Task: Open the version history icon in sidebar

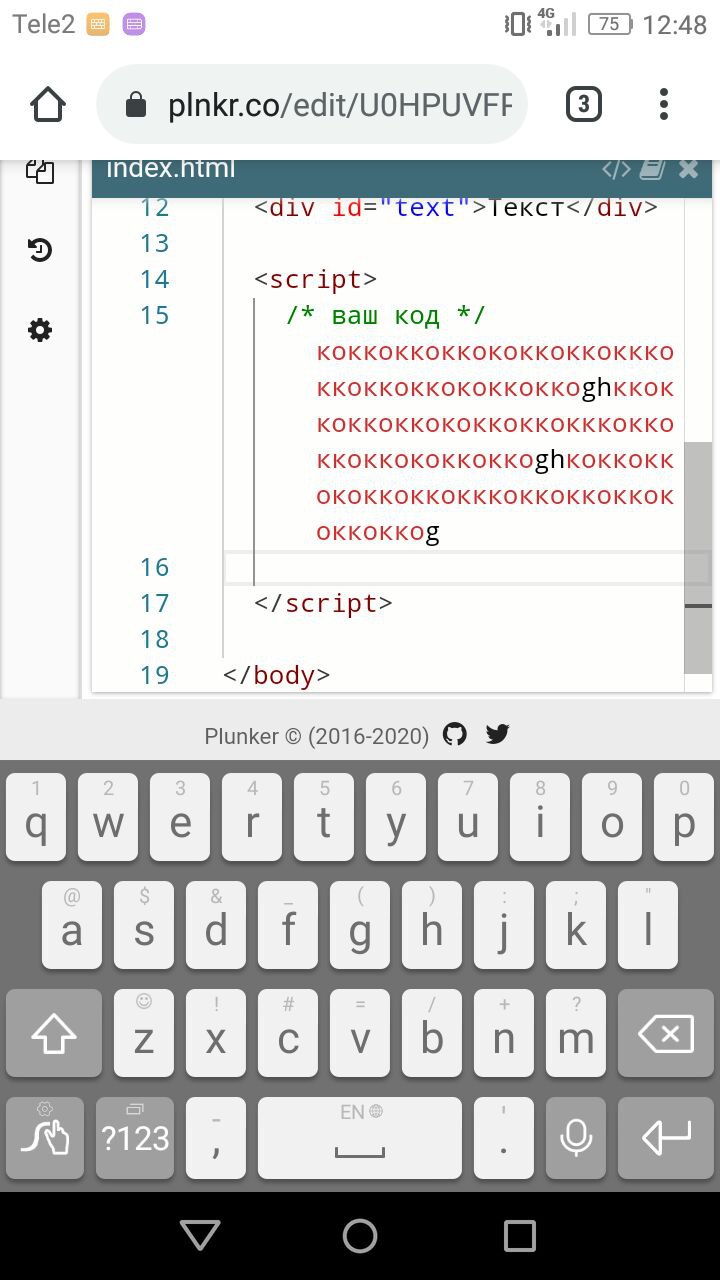Action: point(40,250)
